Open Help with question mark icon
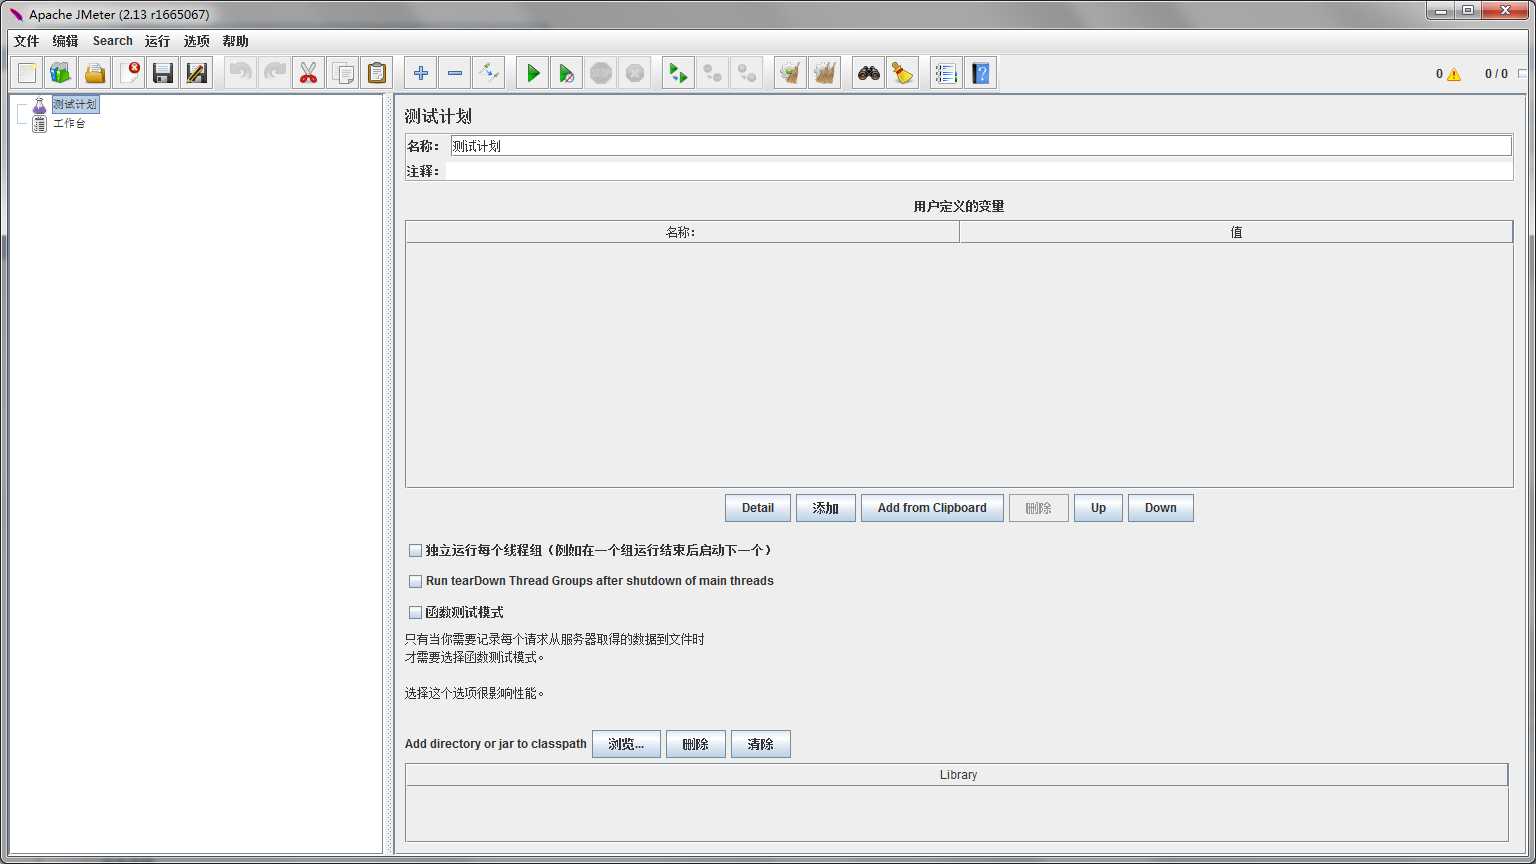 point(981,73)
